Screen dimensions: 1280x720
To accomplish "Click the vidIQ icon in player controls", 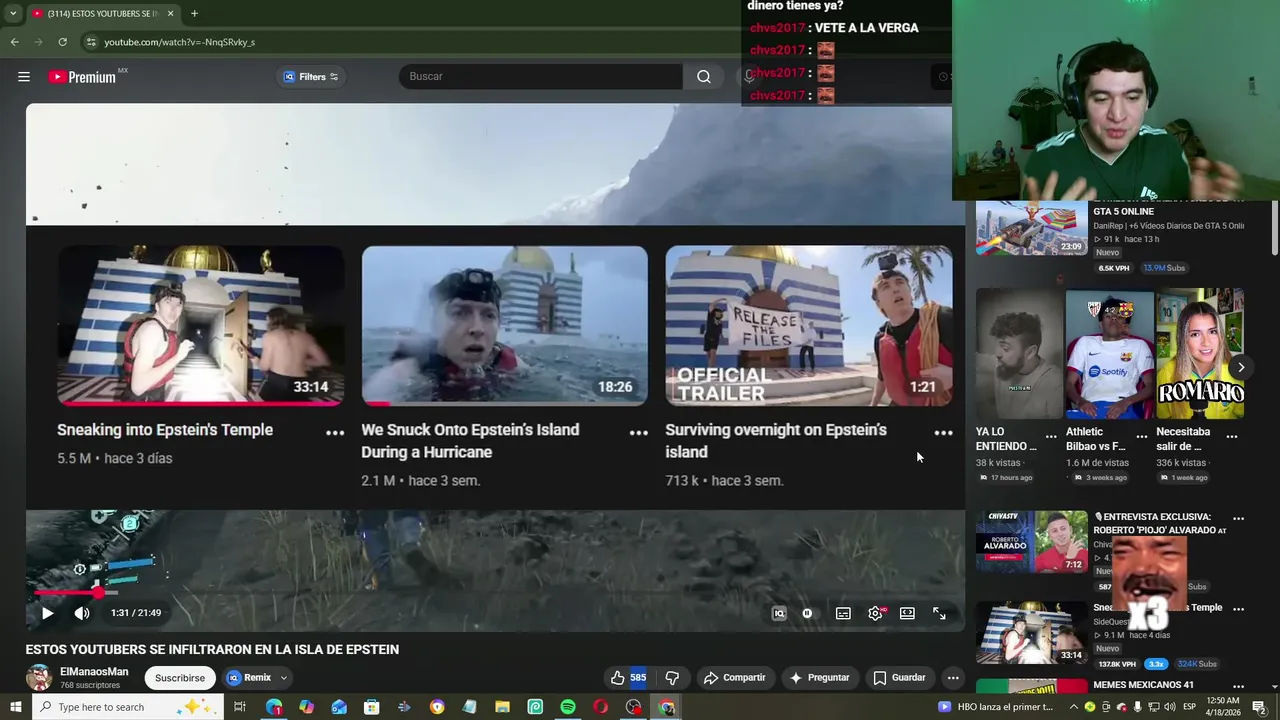I will pyautogui.click(x=779, y=614).
